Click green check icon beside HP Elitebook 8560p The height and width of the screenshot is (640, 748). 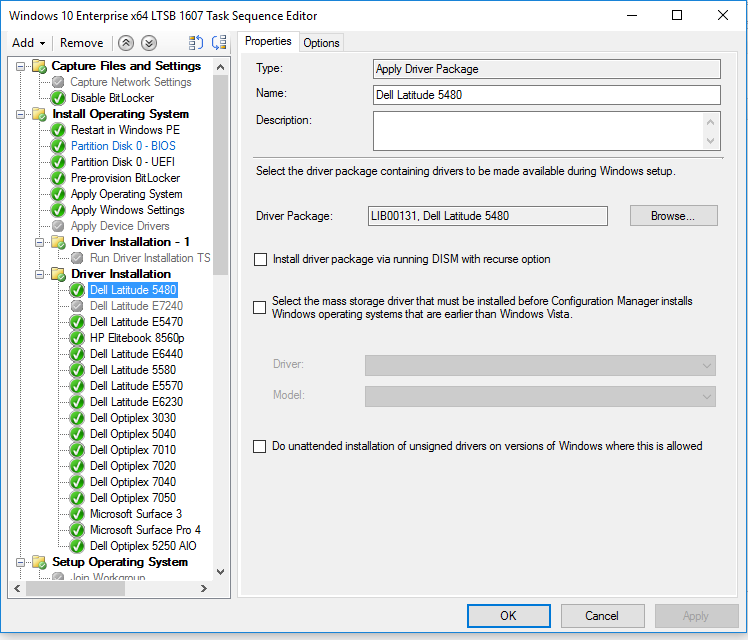point(77,338)
